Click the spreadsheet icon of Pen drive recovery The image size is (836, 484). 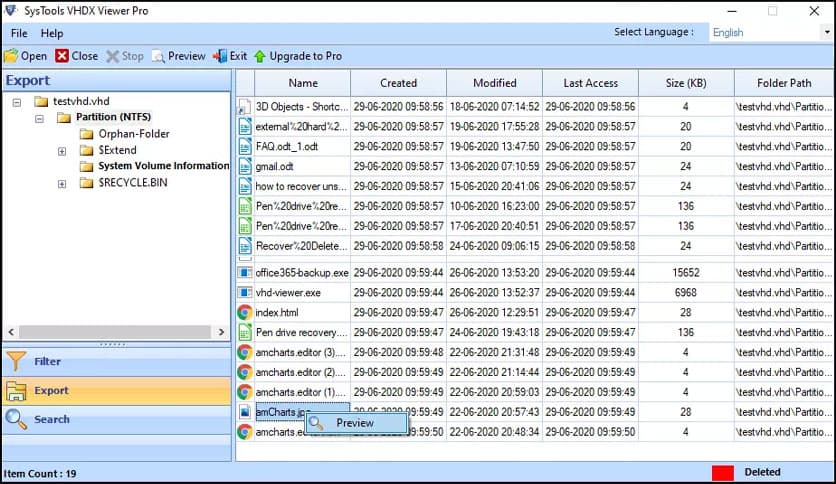tap(245, 333)
